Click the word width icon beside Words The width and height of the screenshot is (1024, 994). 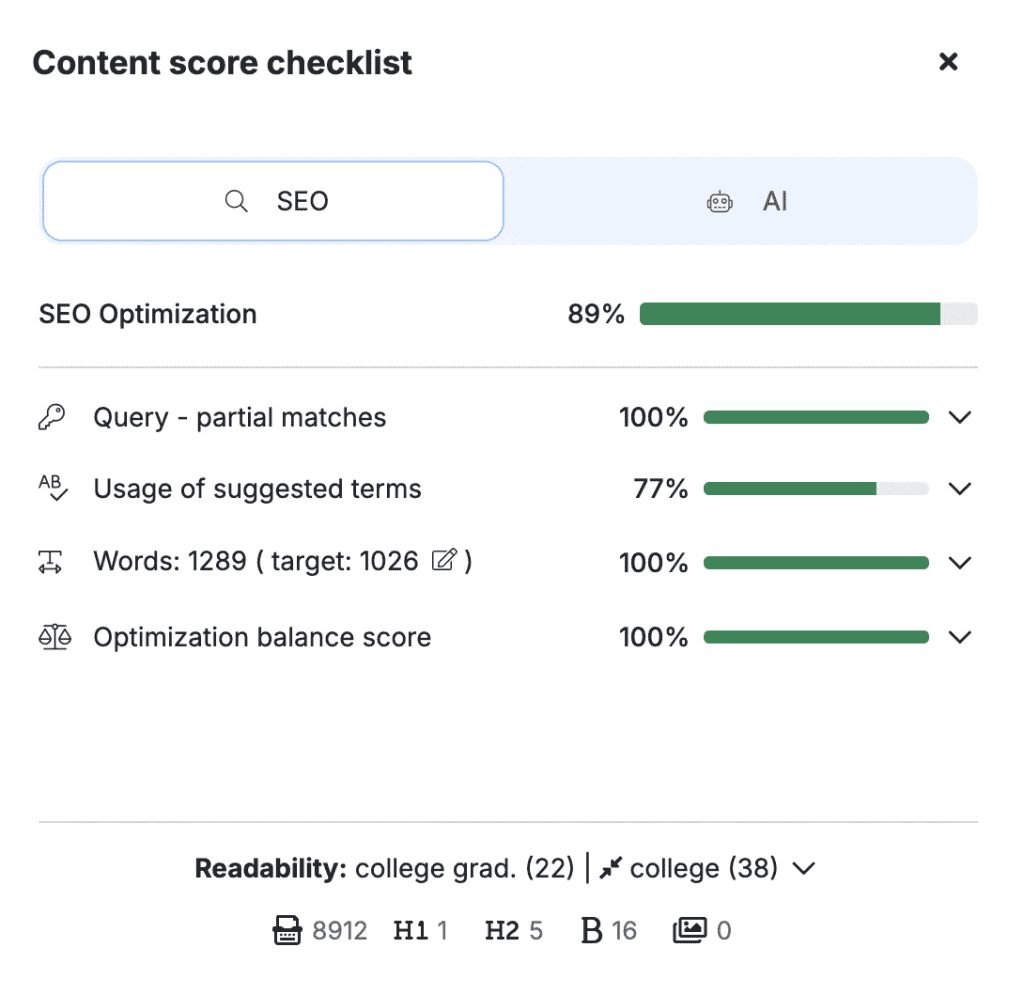52,563
